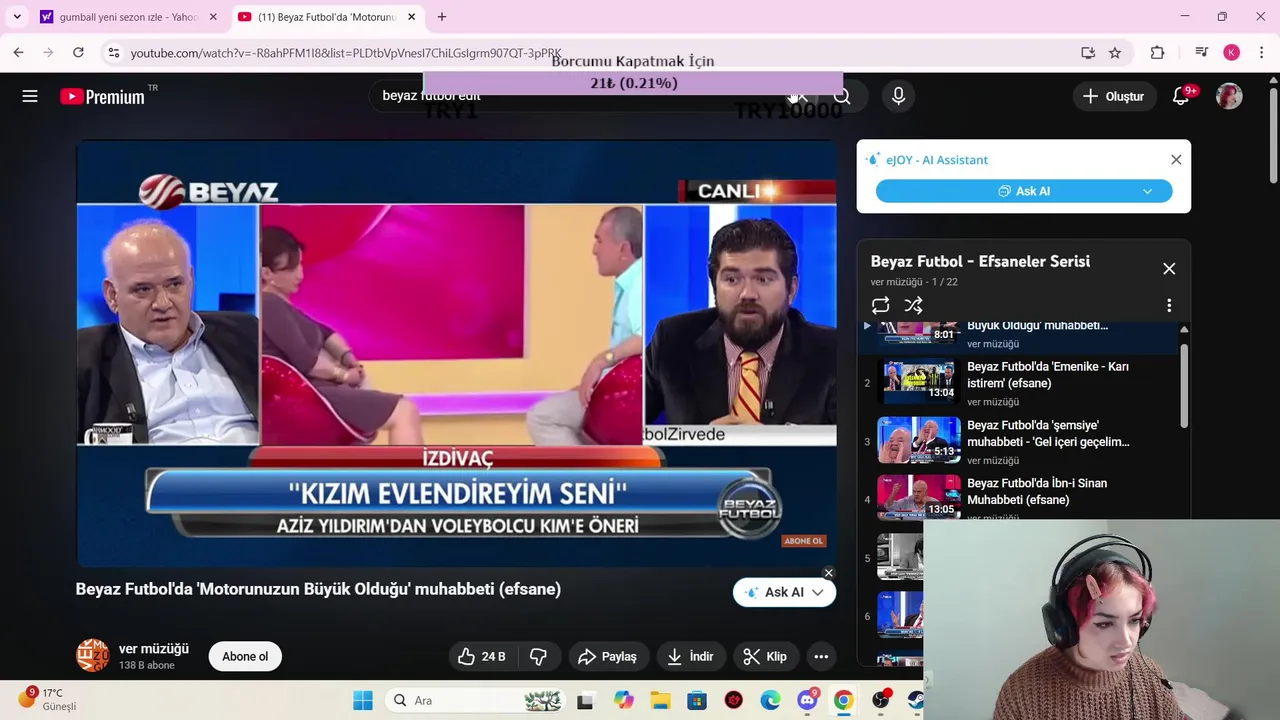The width and height of the screenshot is (1280, 720).
Task: Reload the page in Chrome
Action: (78, 52)
